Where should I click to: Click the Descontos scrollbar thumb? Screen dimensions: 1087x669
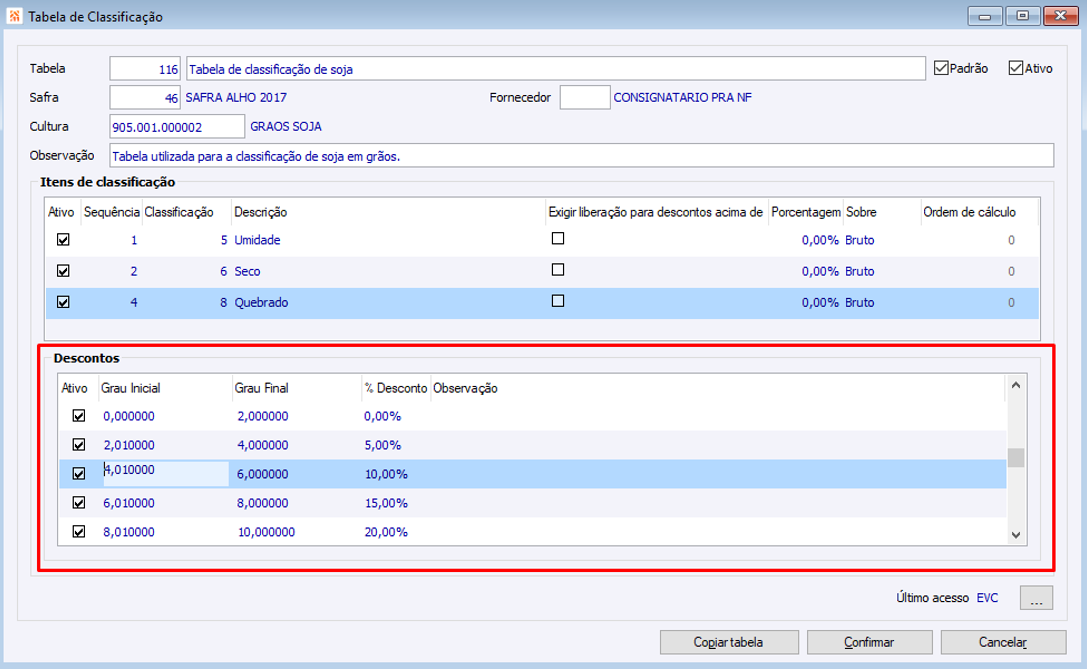click(x=1016, y=458)
